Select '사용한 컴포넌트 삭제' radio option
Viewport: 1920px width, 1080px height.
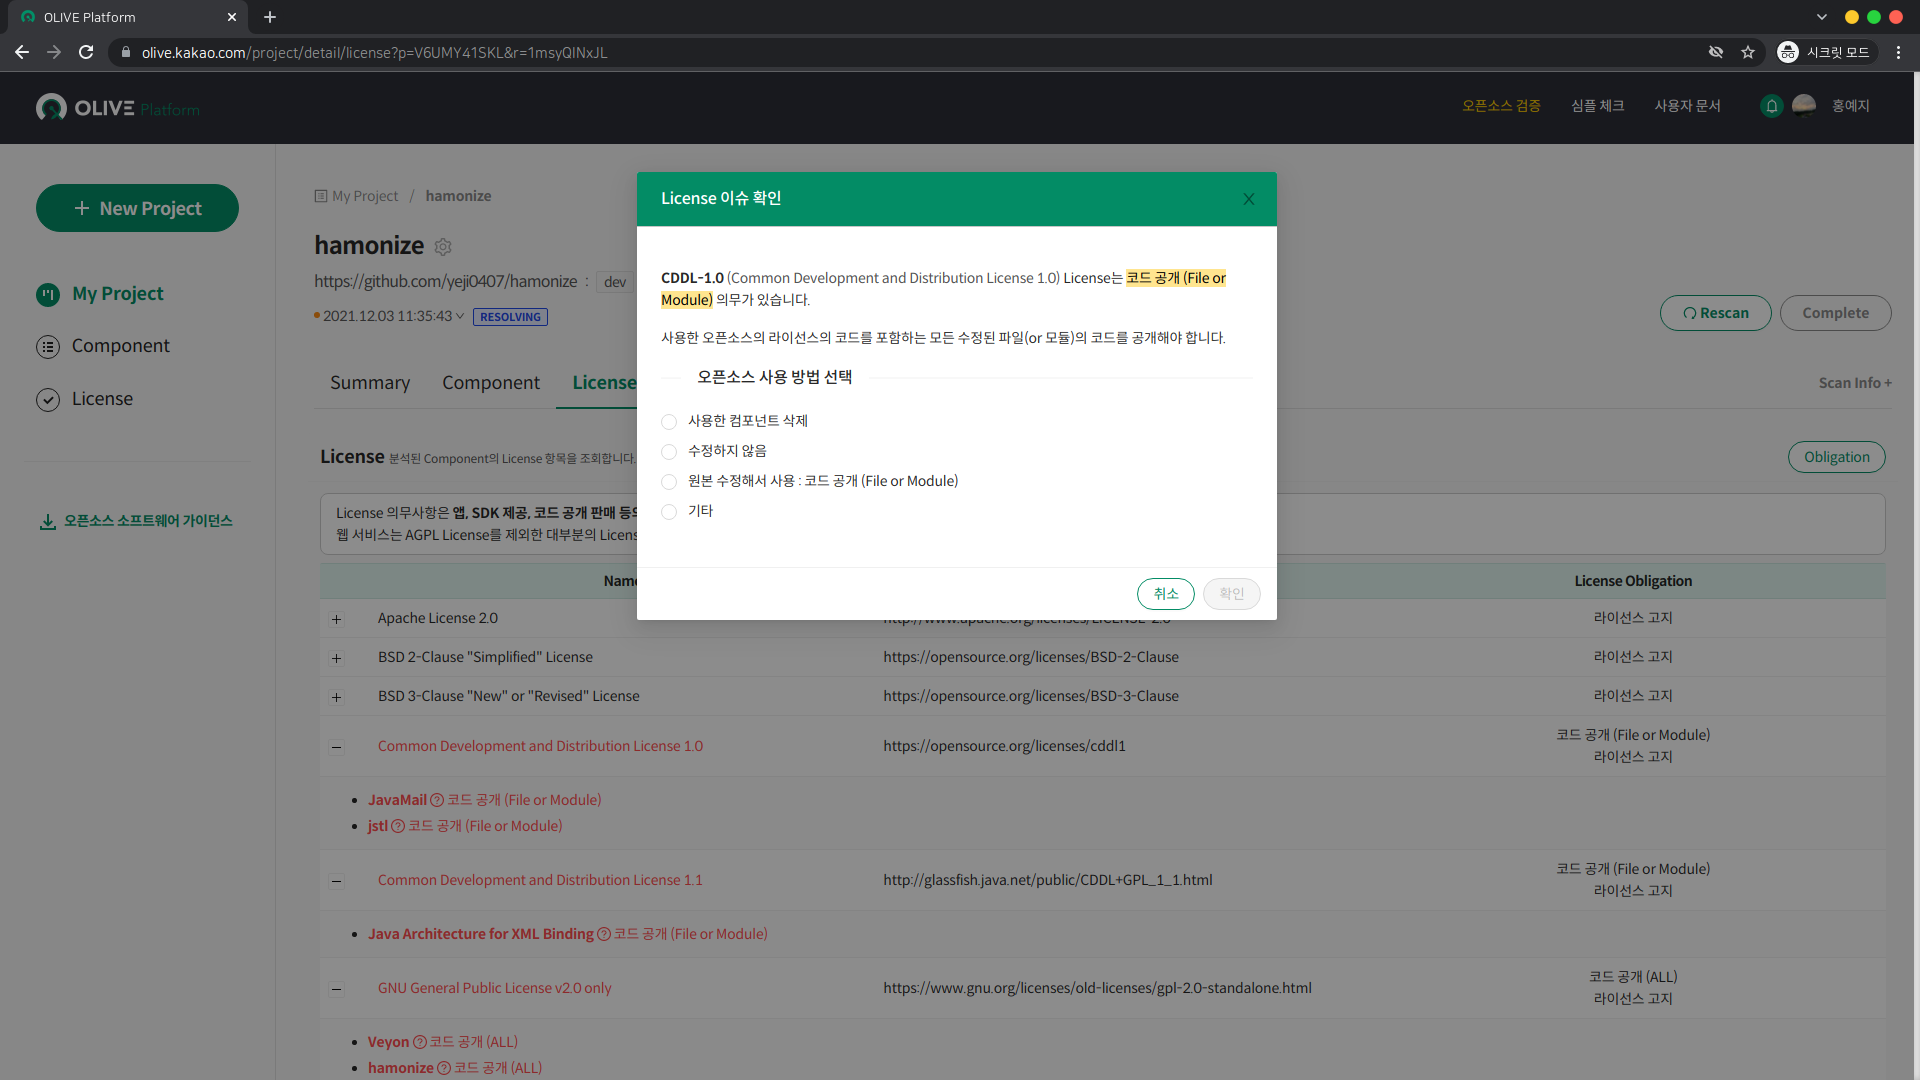669,422
